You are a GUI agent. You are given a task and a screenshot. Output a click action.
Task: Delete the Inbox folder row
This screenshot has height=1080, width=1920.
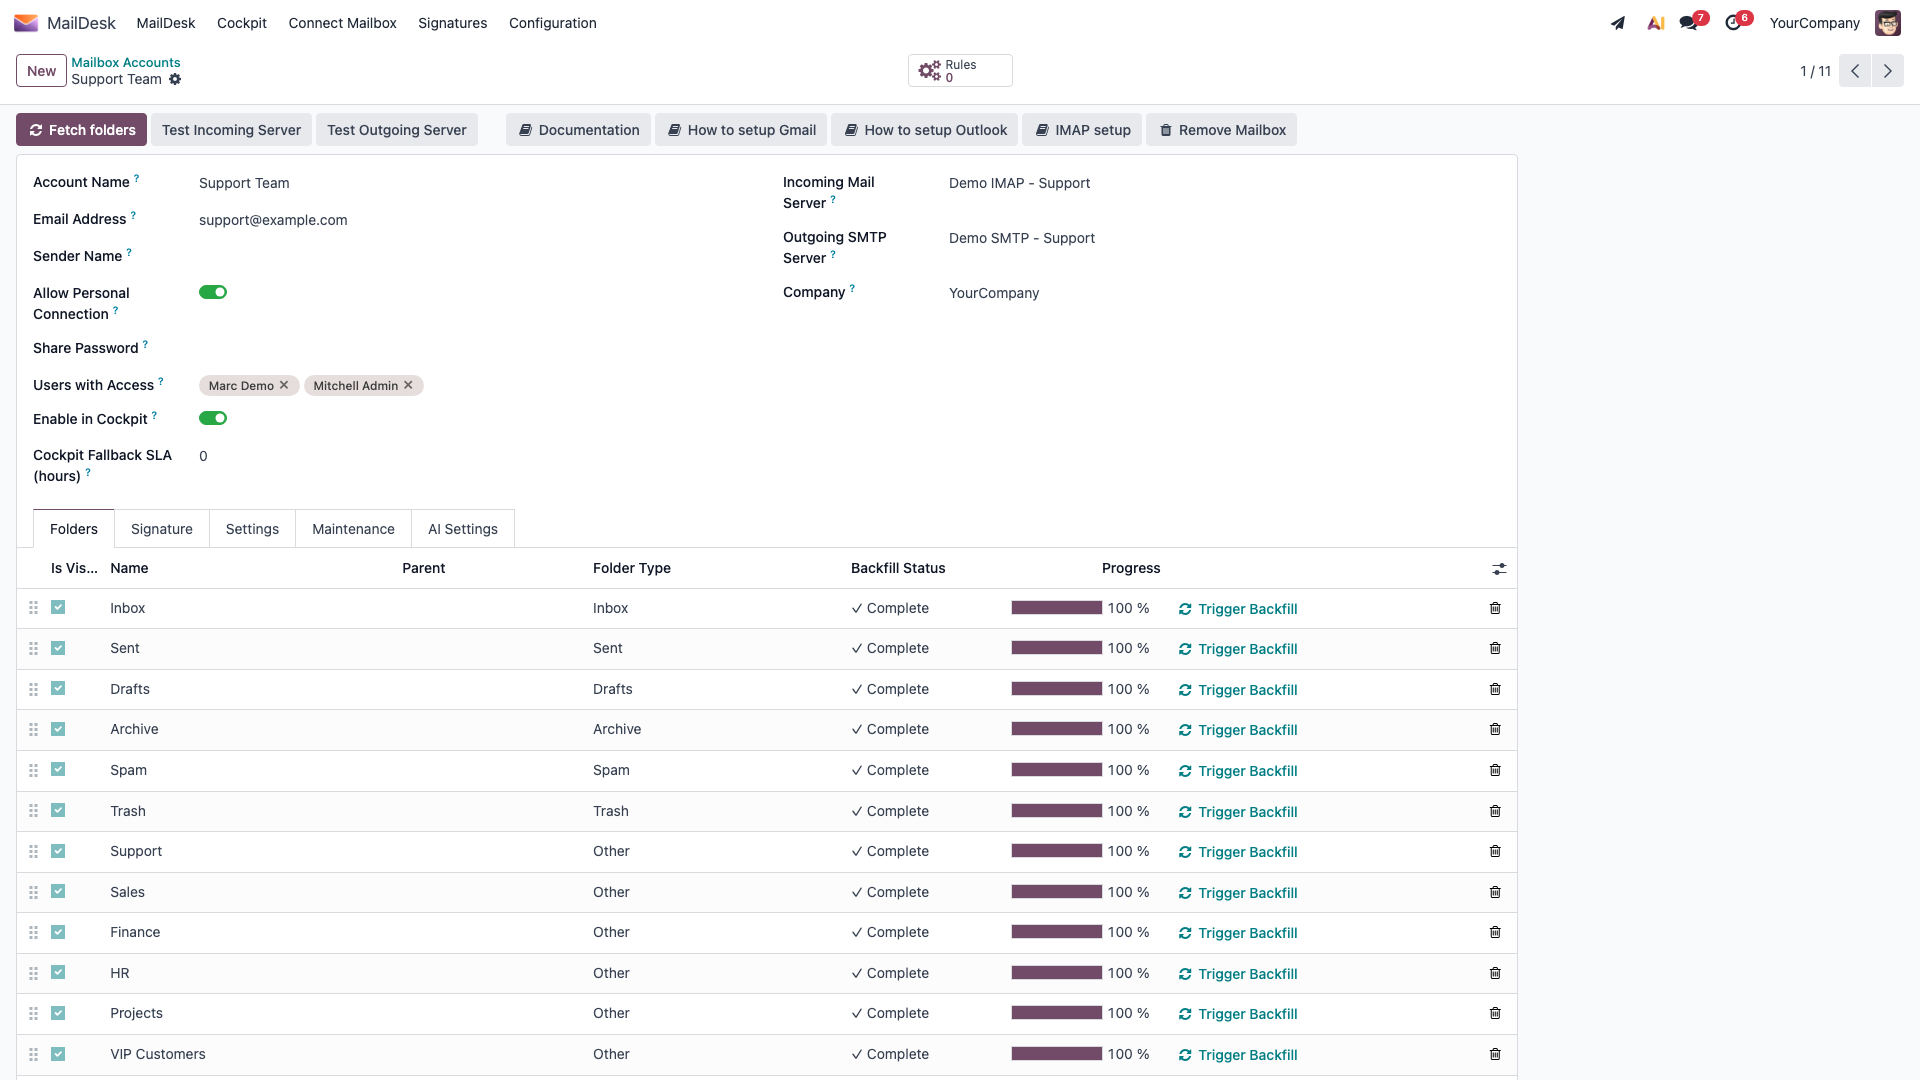pos(1495,608)
